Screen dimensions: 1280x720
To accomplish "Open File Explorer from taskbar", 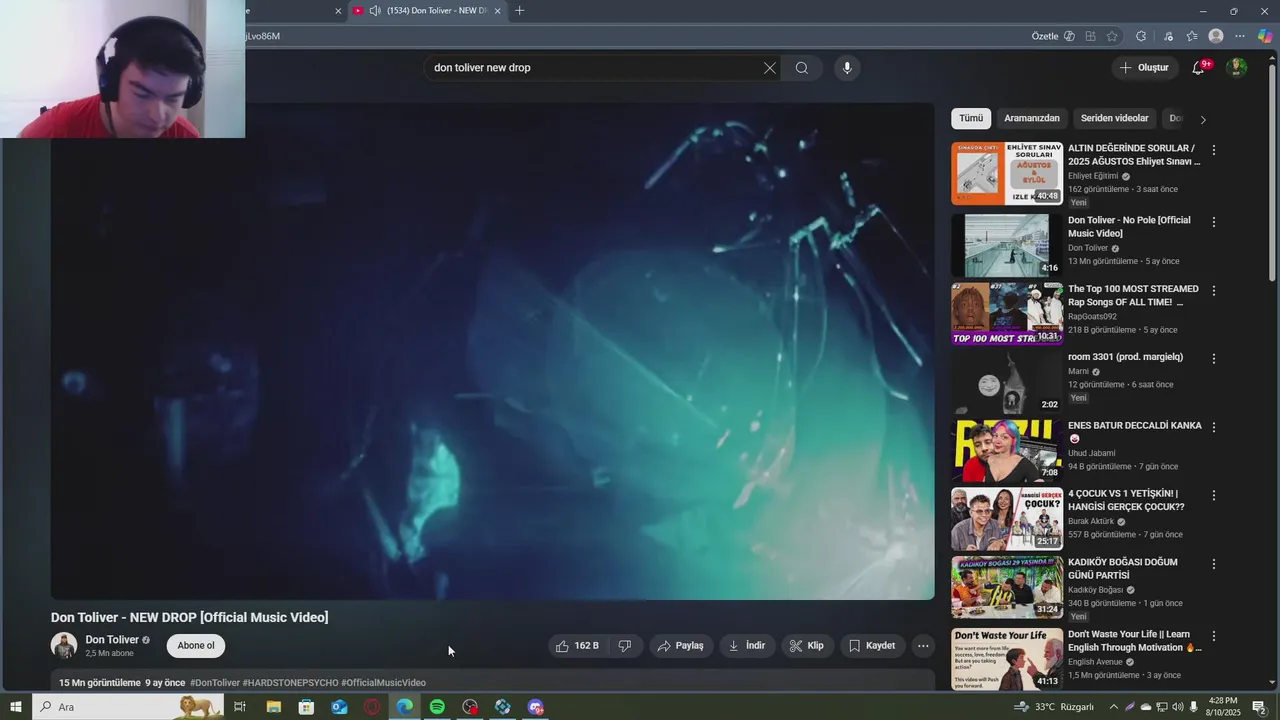I will (x=273, y=707).
